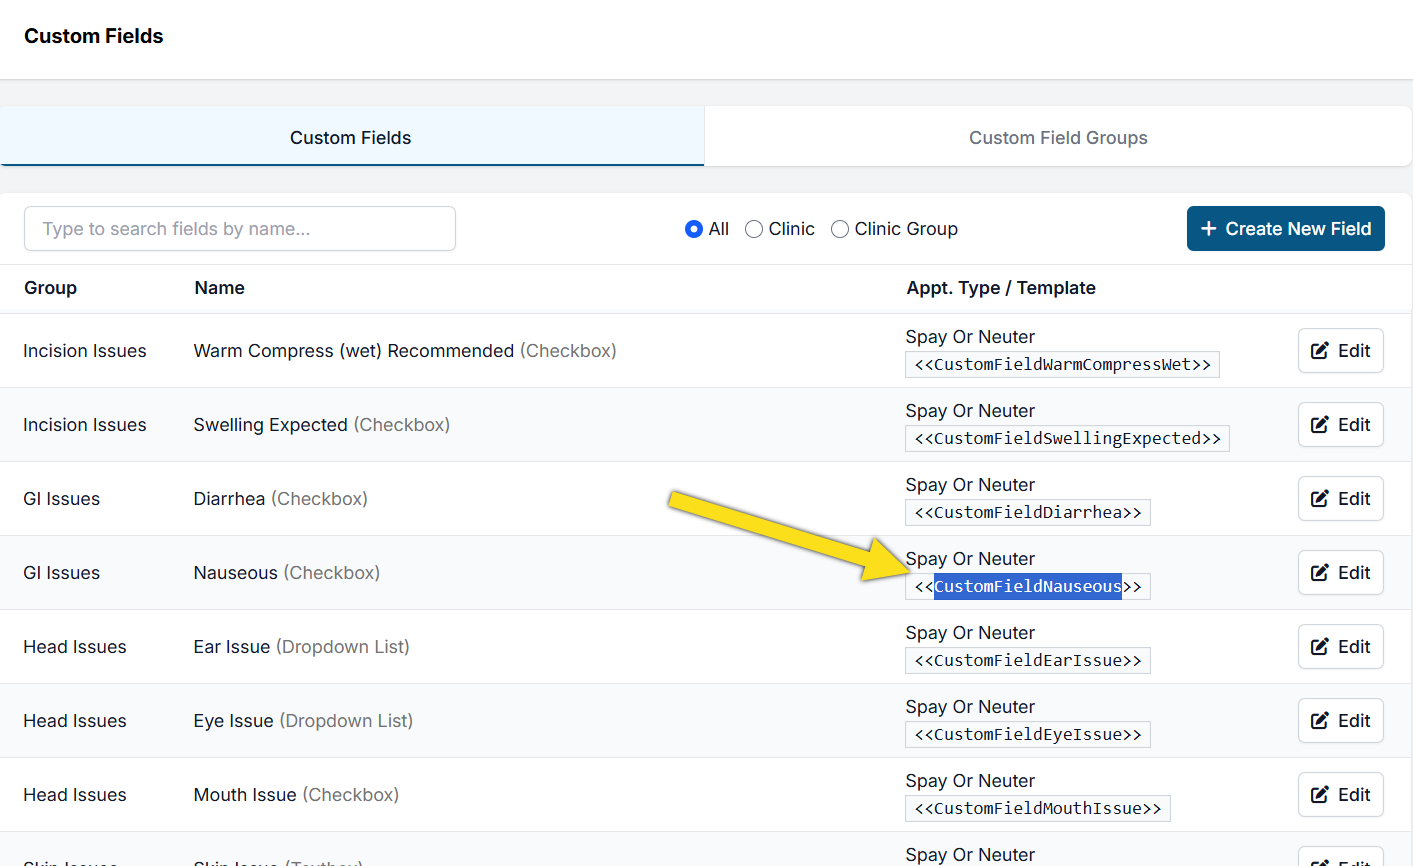Screen dimensions: 1415x866
Task: Select the All radio filter
Action: coord(694,229)
